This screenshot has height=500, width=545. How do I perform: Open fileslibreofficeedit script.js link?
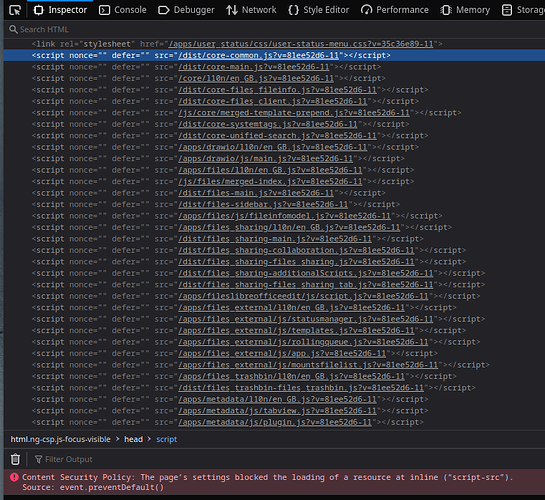303,296
